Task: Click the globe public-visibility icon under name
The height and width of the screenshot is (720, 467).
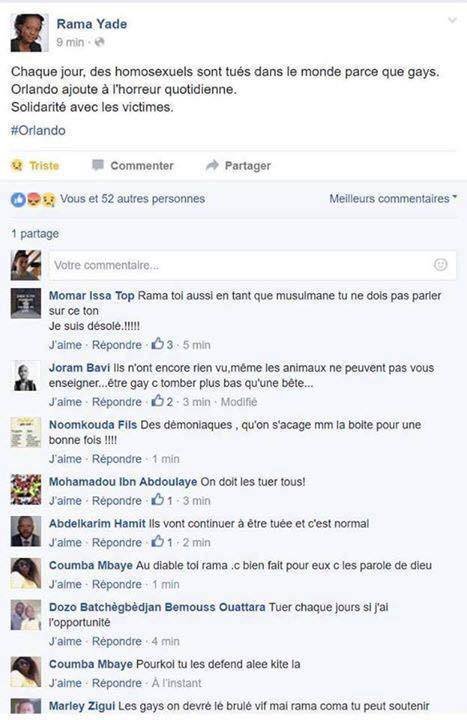Action: pos(99,42)
